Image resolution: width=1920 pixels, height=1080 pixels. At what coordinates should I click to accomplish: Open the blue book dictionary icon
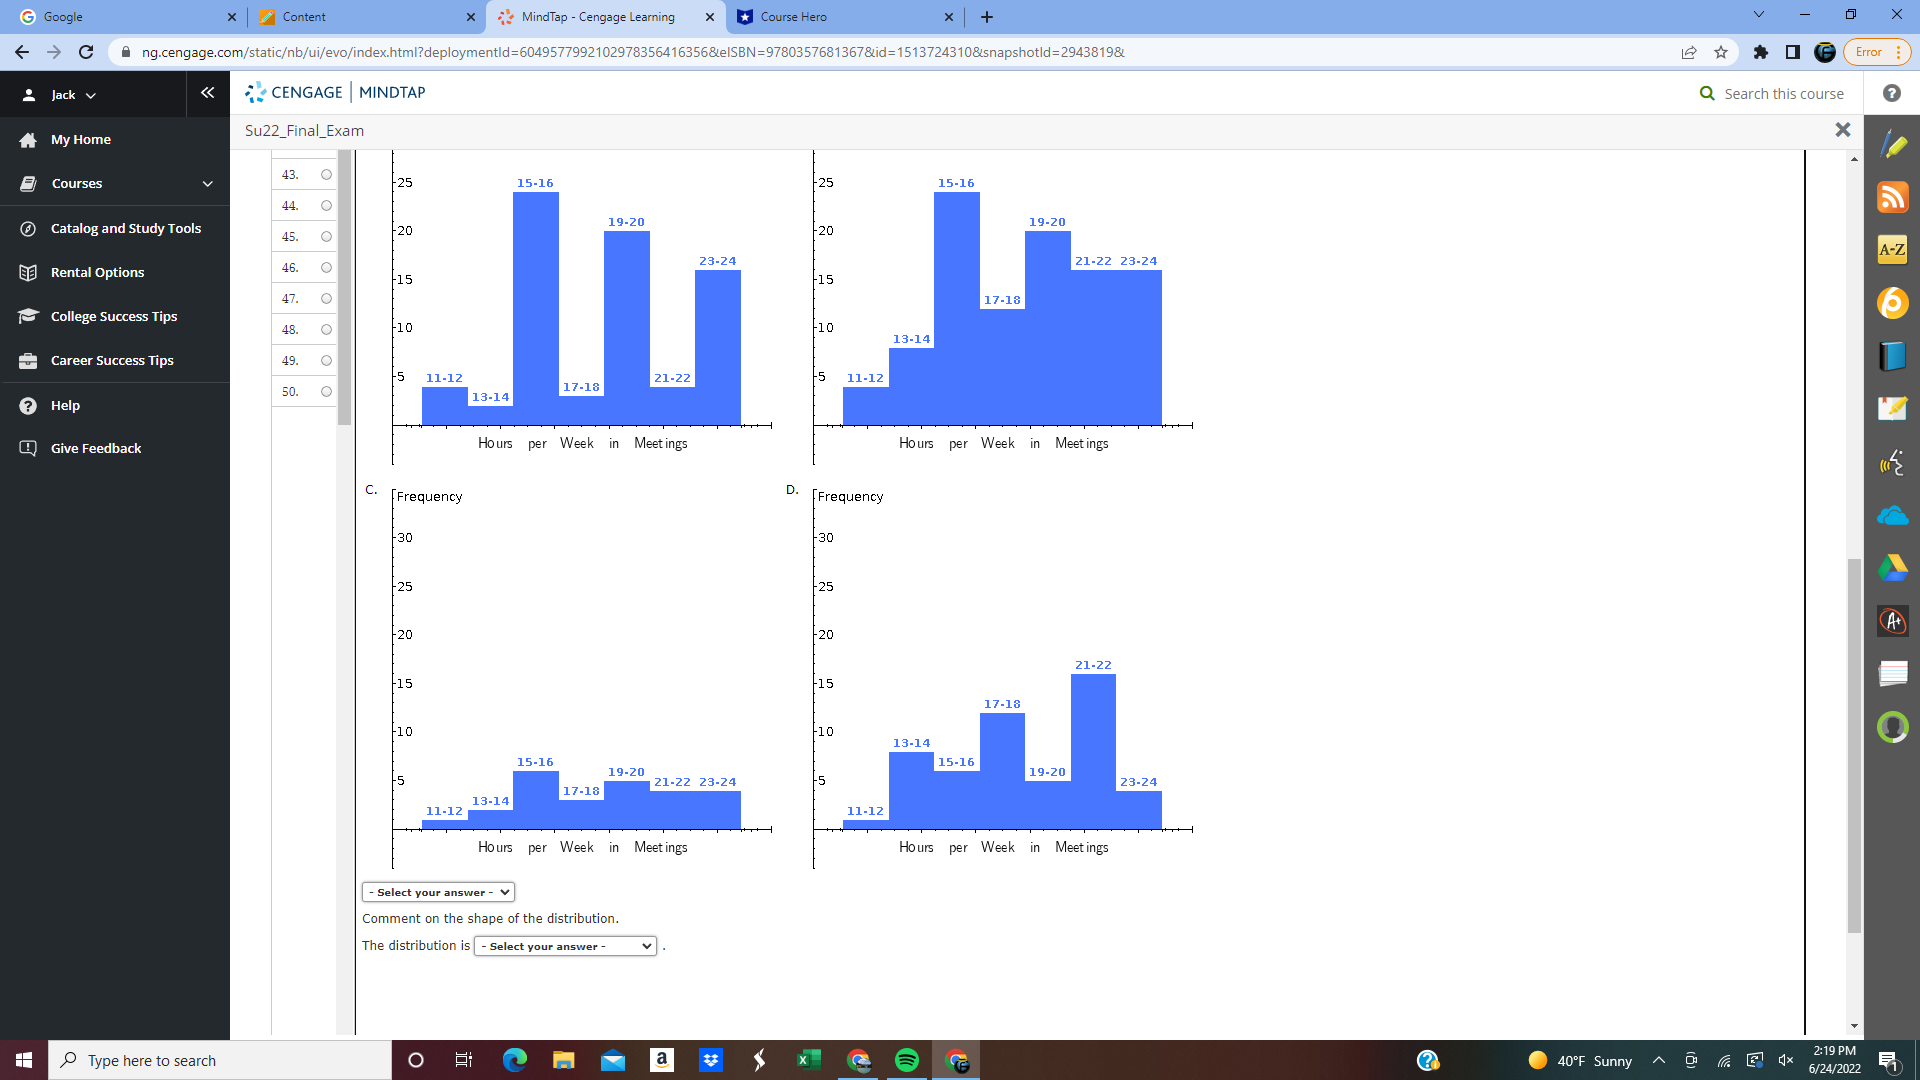pyautogui.click(x=1892, y=356)
